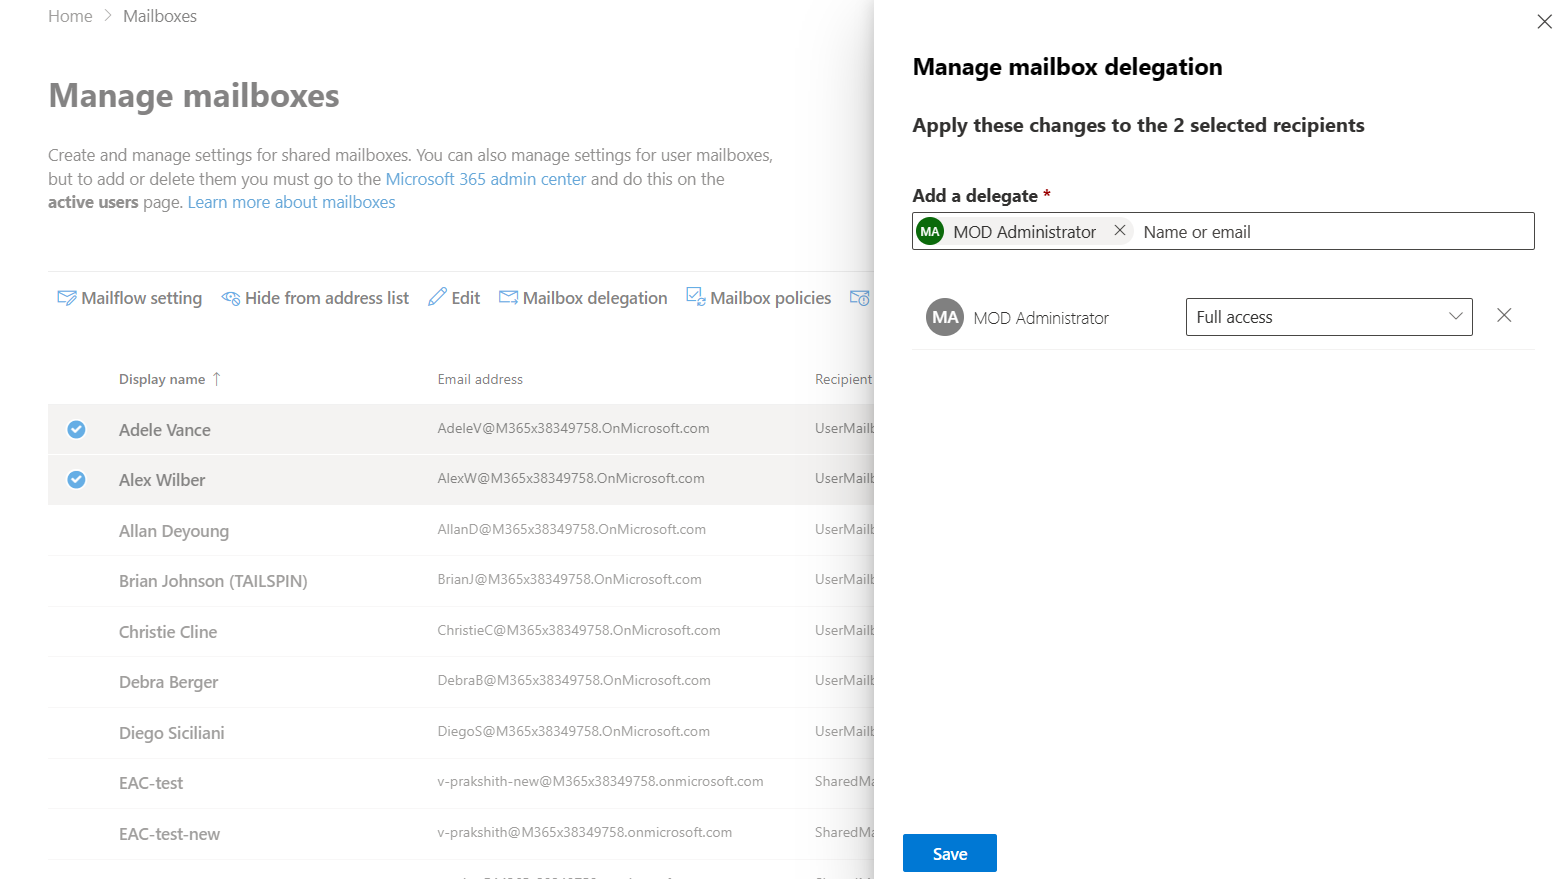Open the Microsoft 365 admin center link
Image resolution: width=1564 pixels, height=879 pixels.
486,179
